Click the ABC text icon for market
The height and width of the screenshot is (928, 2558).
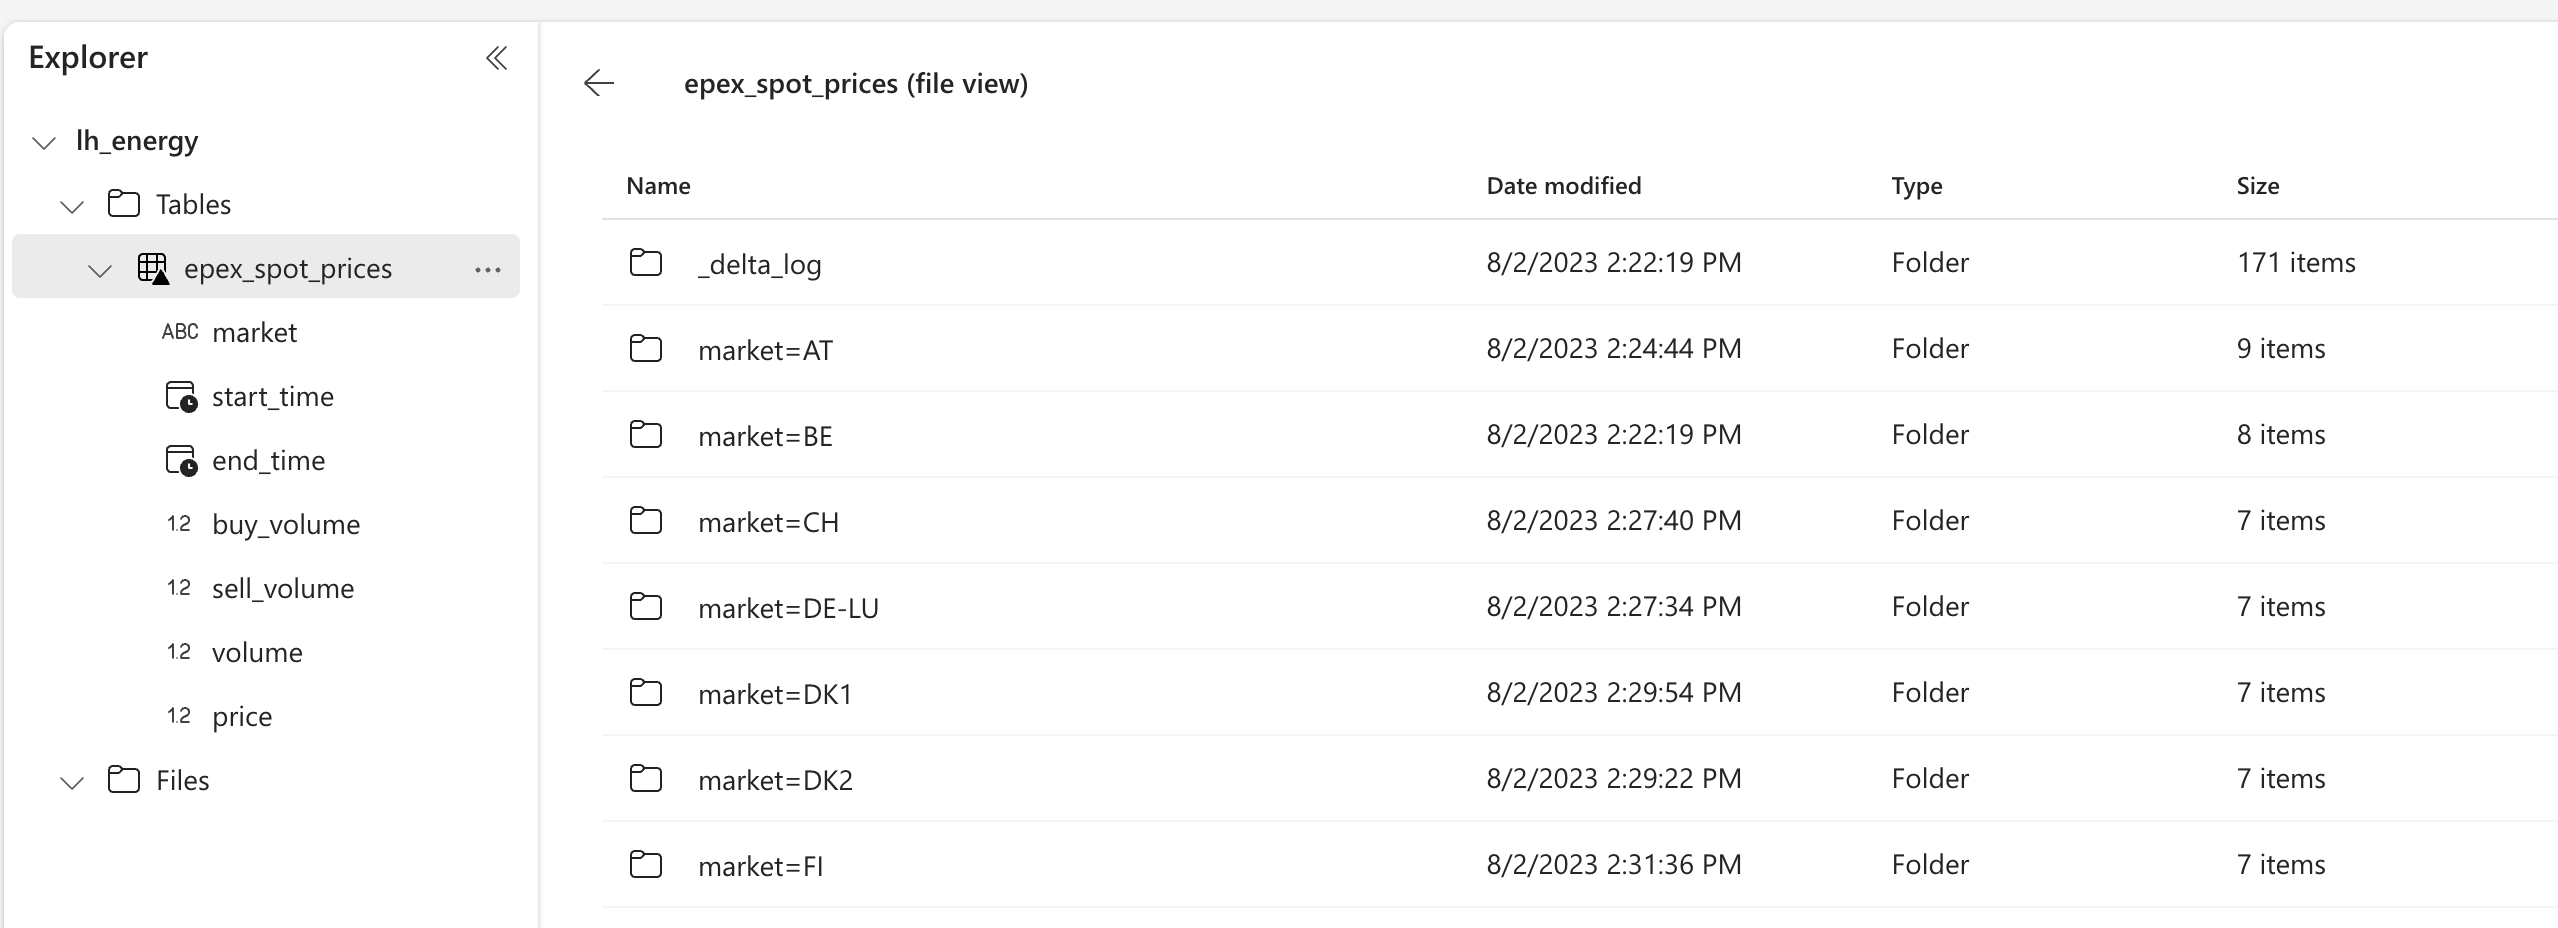tap(180, 332)
